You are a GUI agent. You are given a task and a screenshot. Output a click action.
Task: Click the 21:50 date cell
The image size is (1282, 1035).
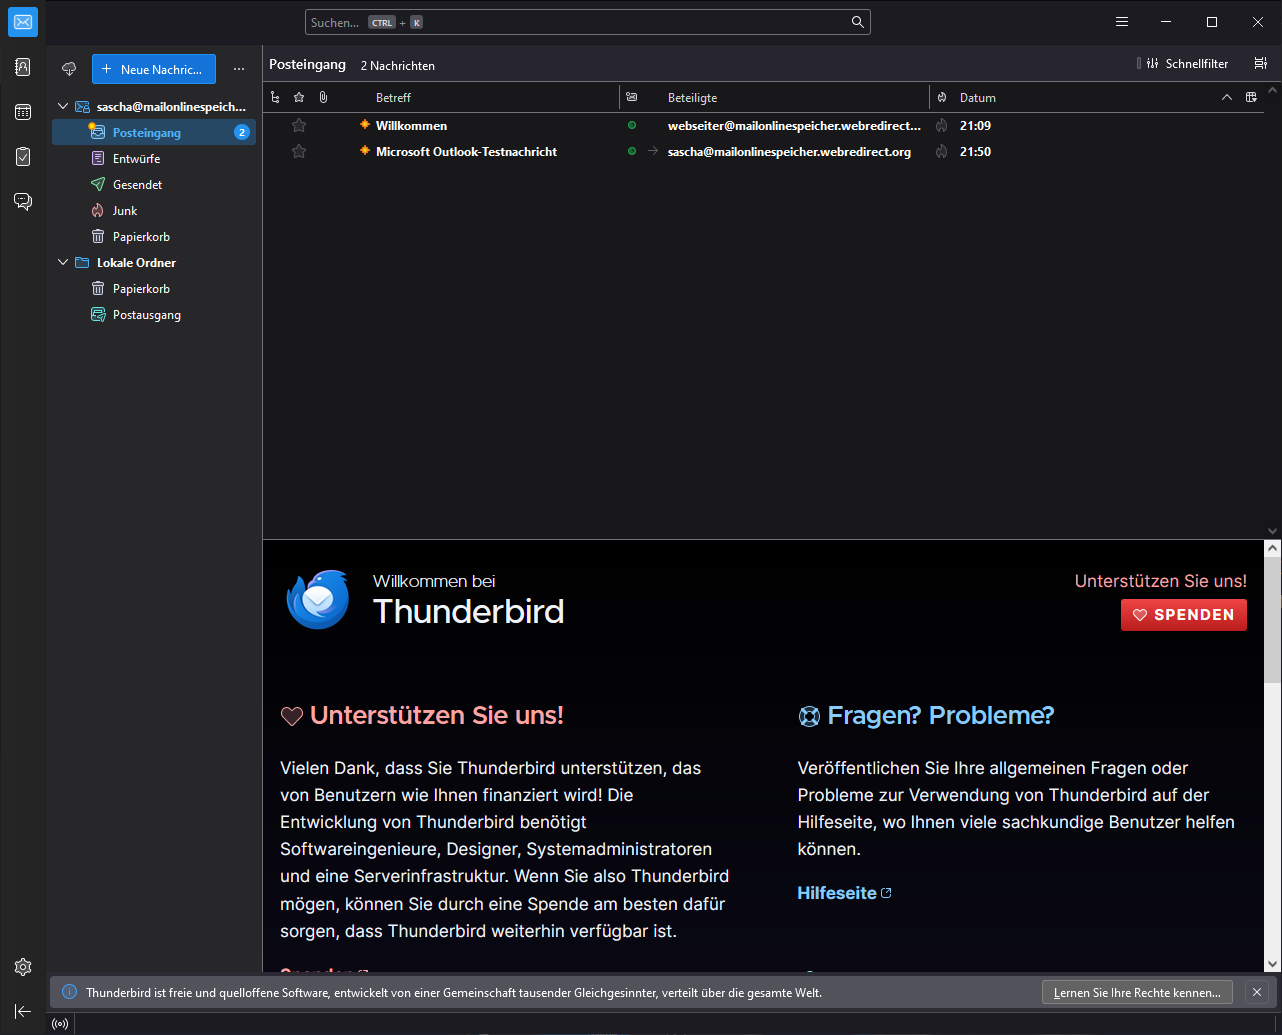click(975, 152)
